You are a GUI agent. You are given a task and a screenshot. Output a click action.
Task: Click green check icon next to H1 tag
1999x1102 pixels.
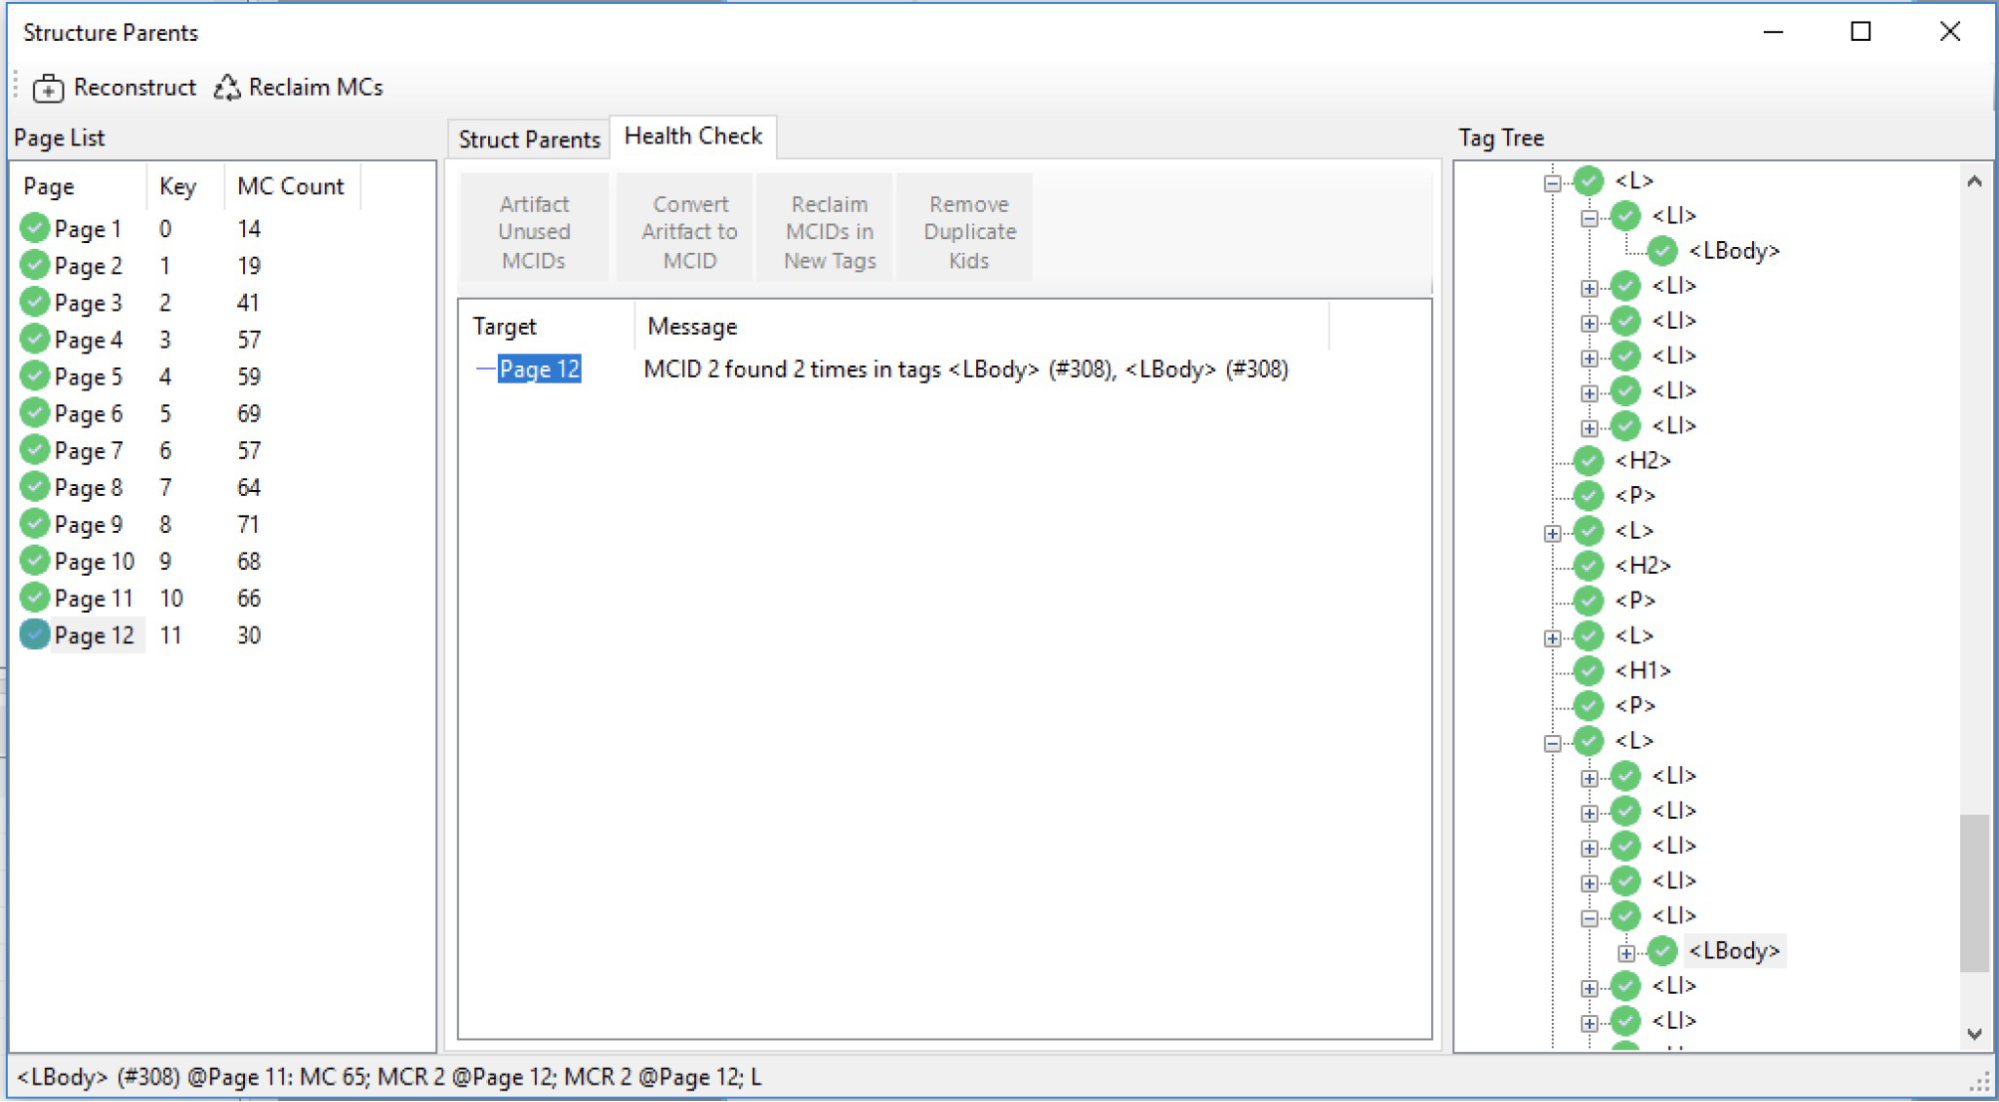click(x=1588, y=670)
